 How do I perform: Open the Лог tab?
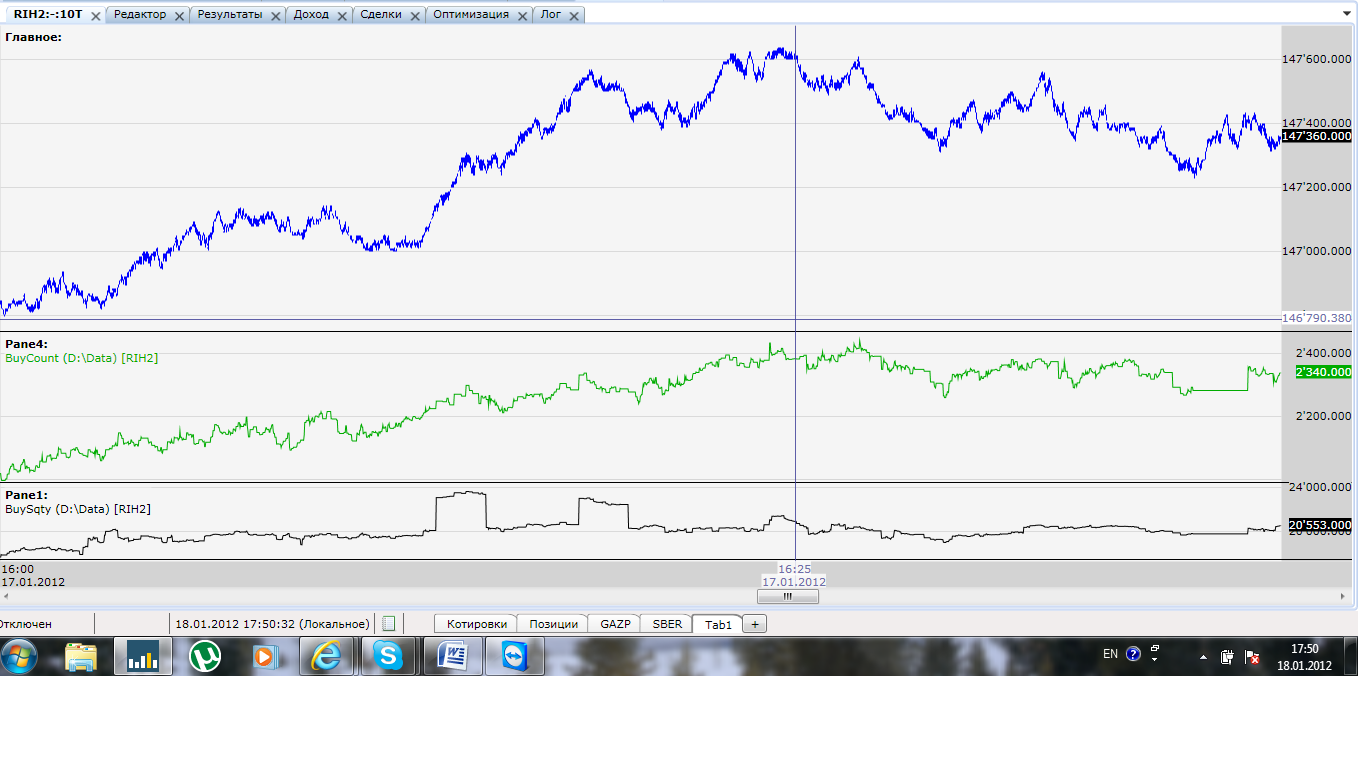[550, 15]
